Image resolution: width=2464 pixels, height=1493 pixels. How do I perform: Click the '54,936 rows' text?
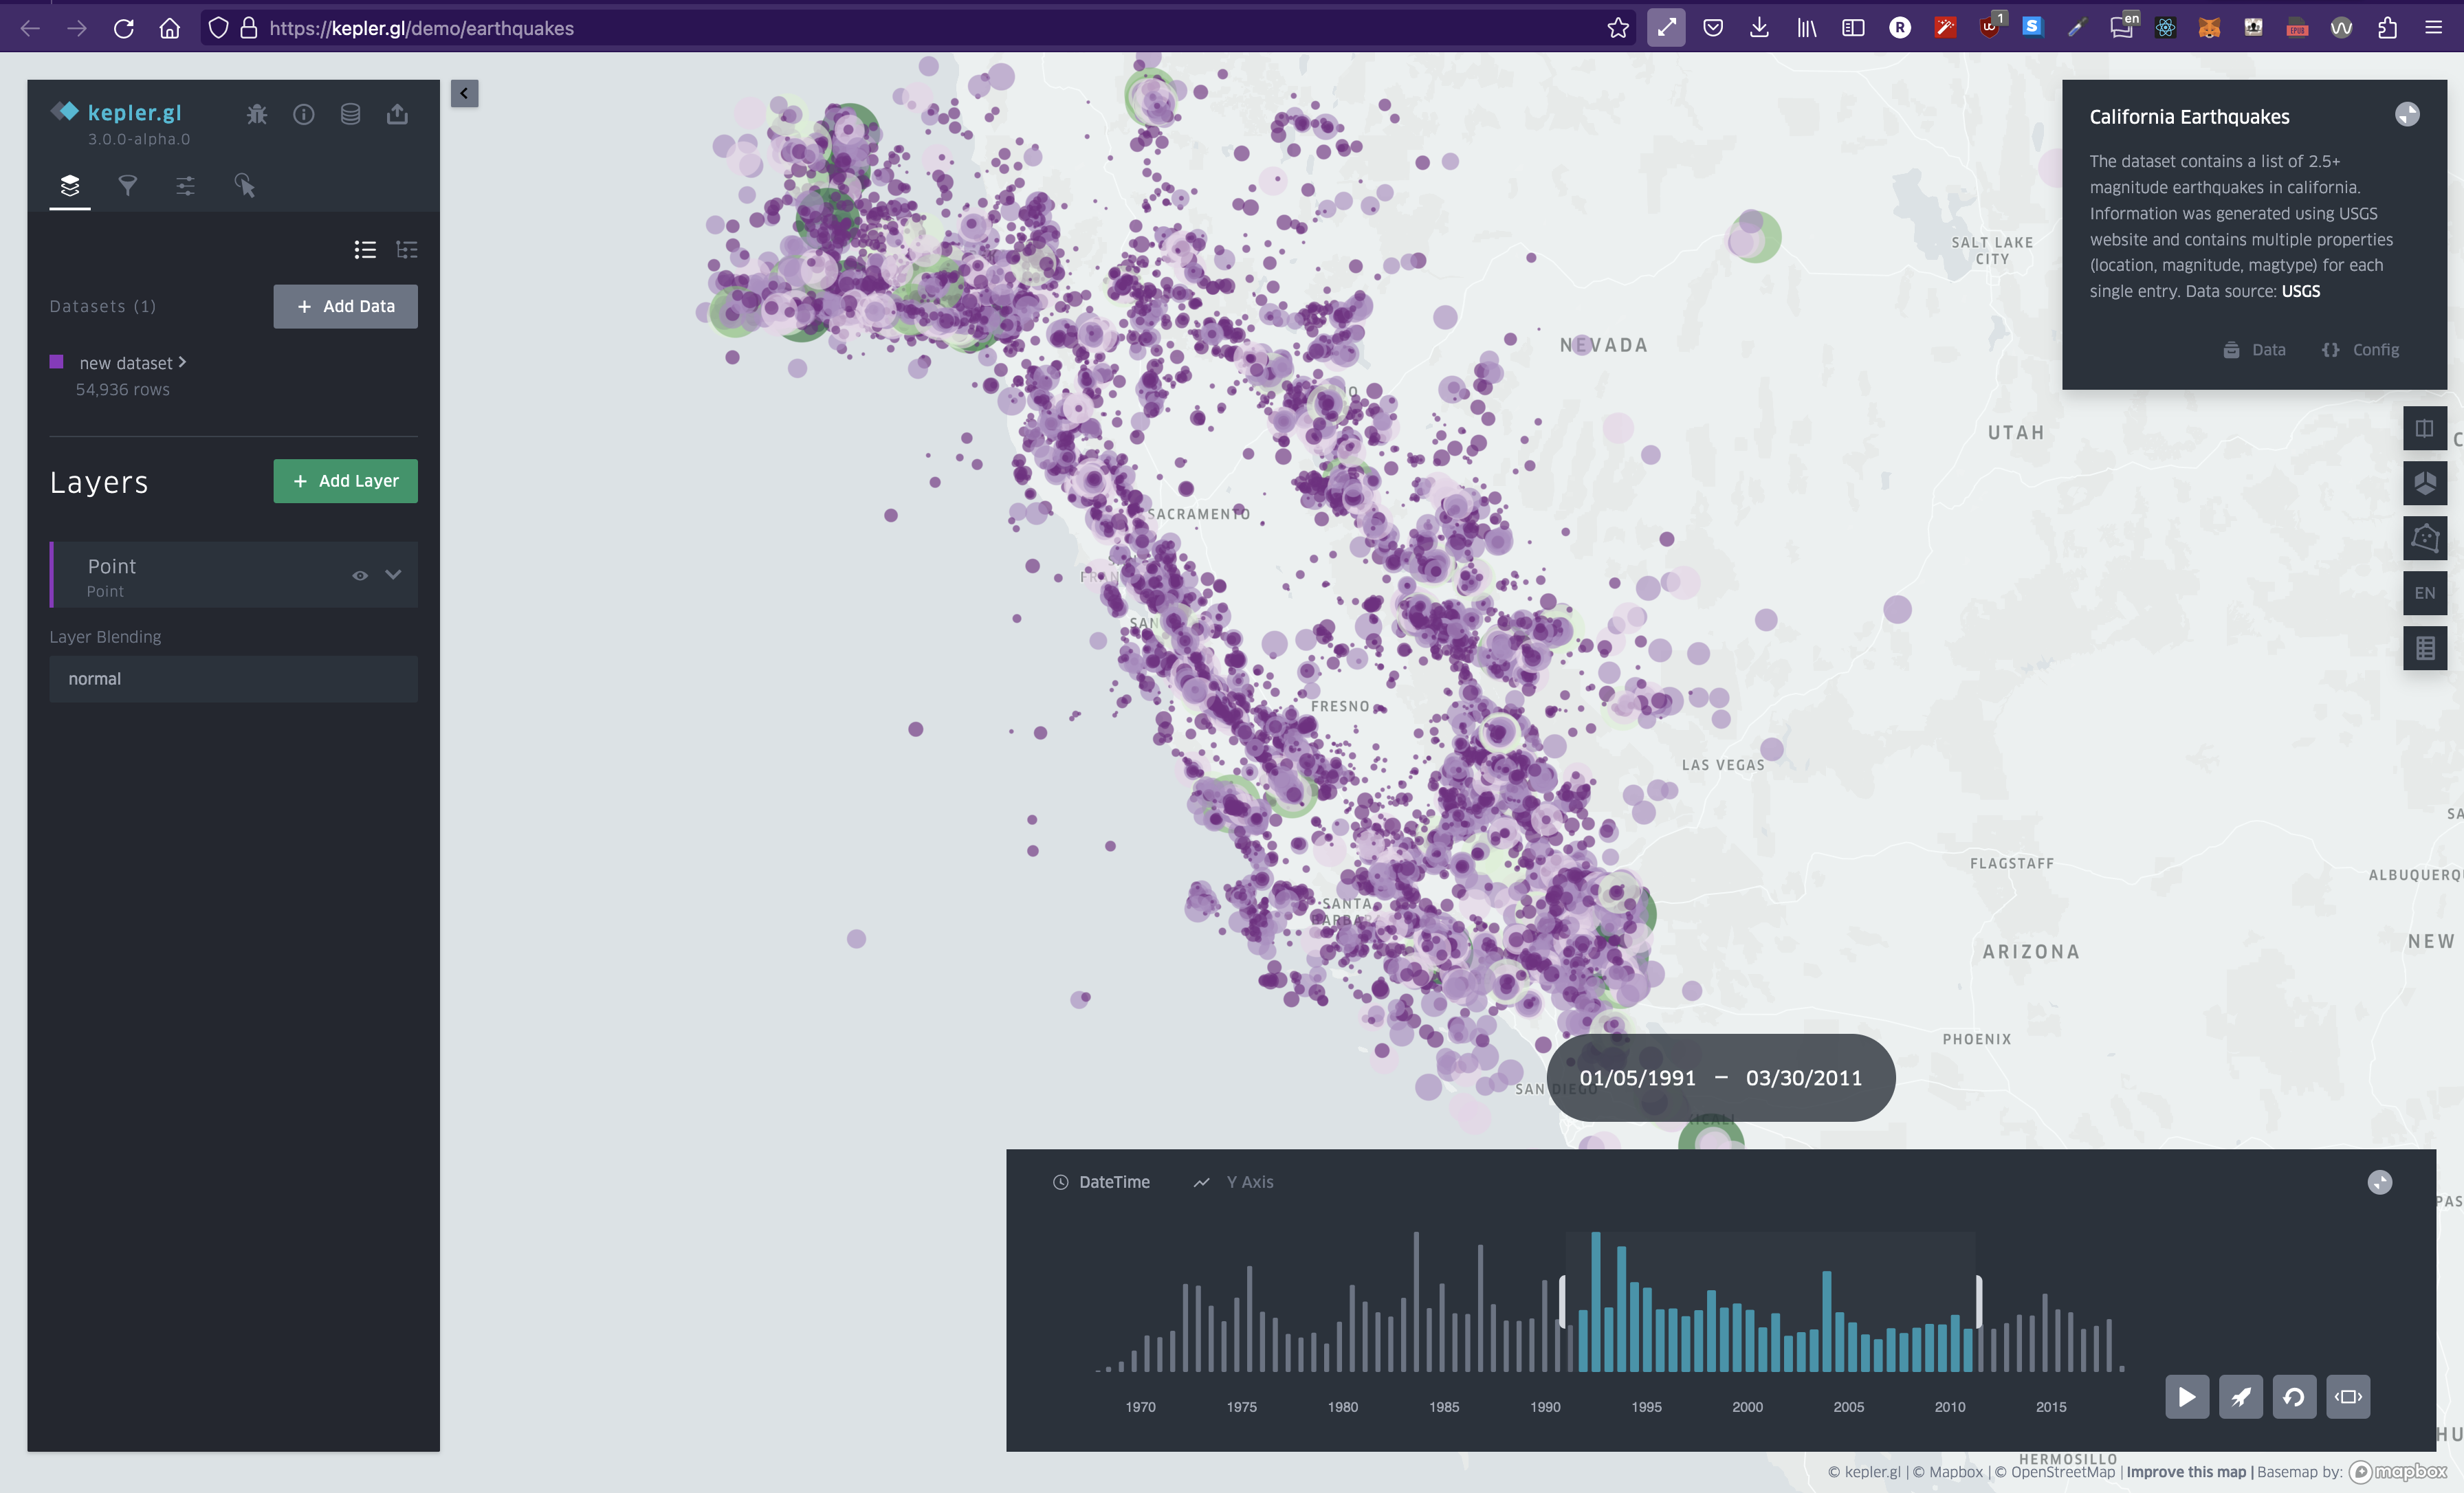(x=123, y=390)
